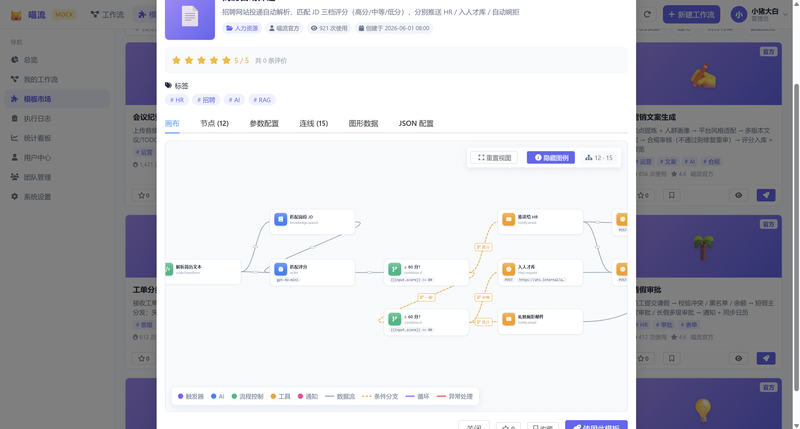Viewport: 800px width, 429px height.
Task: Bookmark the 营销文案生成 card
Action: pos(671,195)
